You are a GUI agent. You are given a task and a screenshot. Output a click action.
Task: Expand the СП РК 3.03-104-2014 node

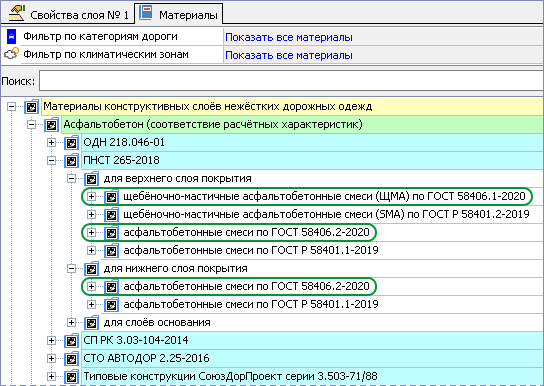[x=51, y=341]
